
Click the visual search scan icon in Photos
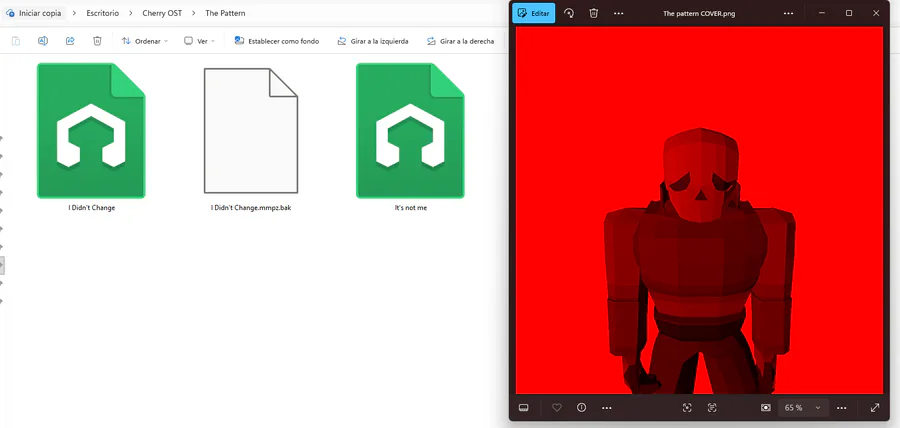pyautogui.click(x=687, y=407)
